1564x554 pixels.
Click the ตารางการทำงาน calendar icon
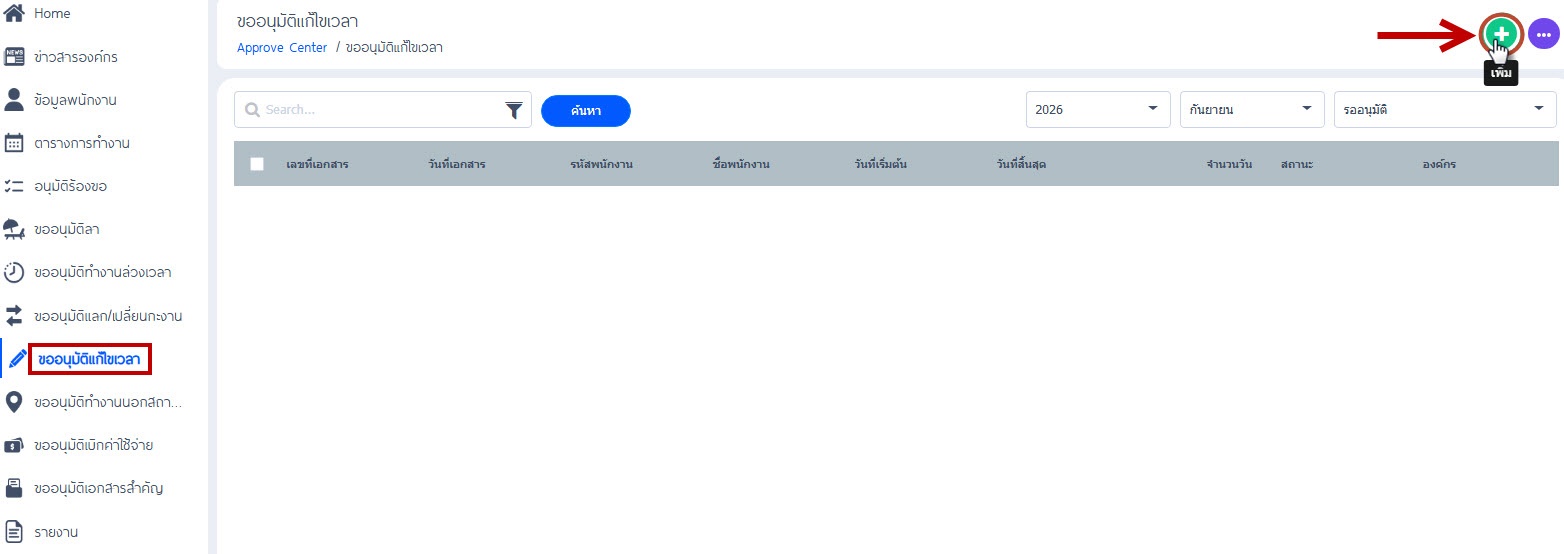tap(14, 143)
